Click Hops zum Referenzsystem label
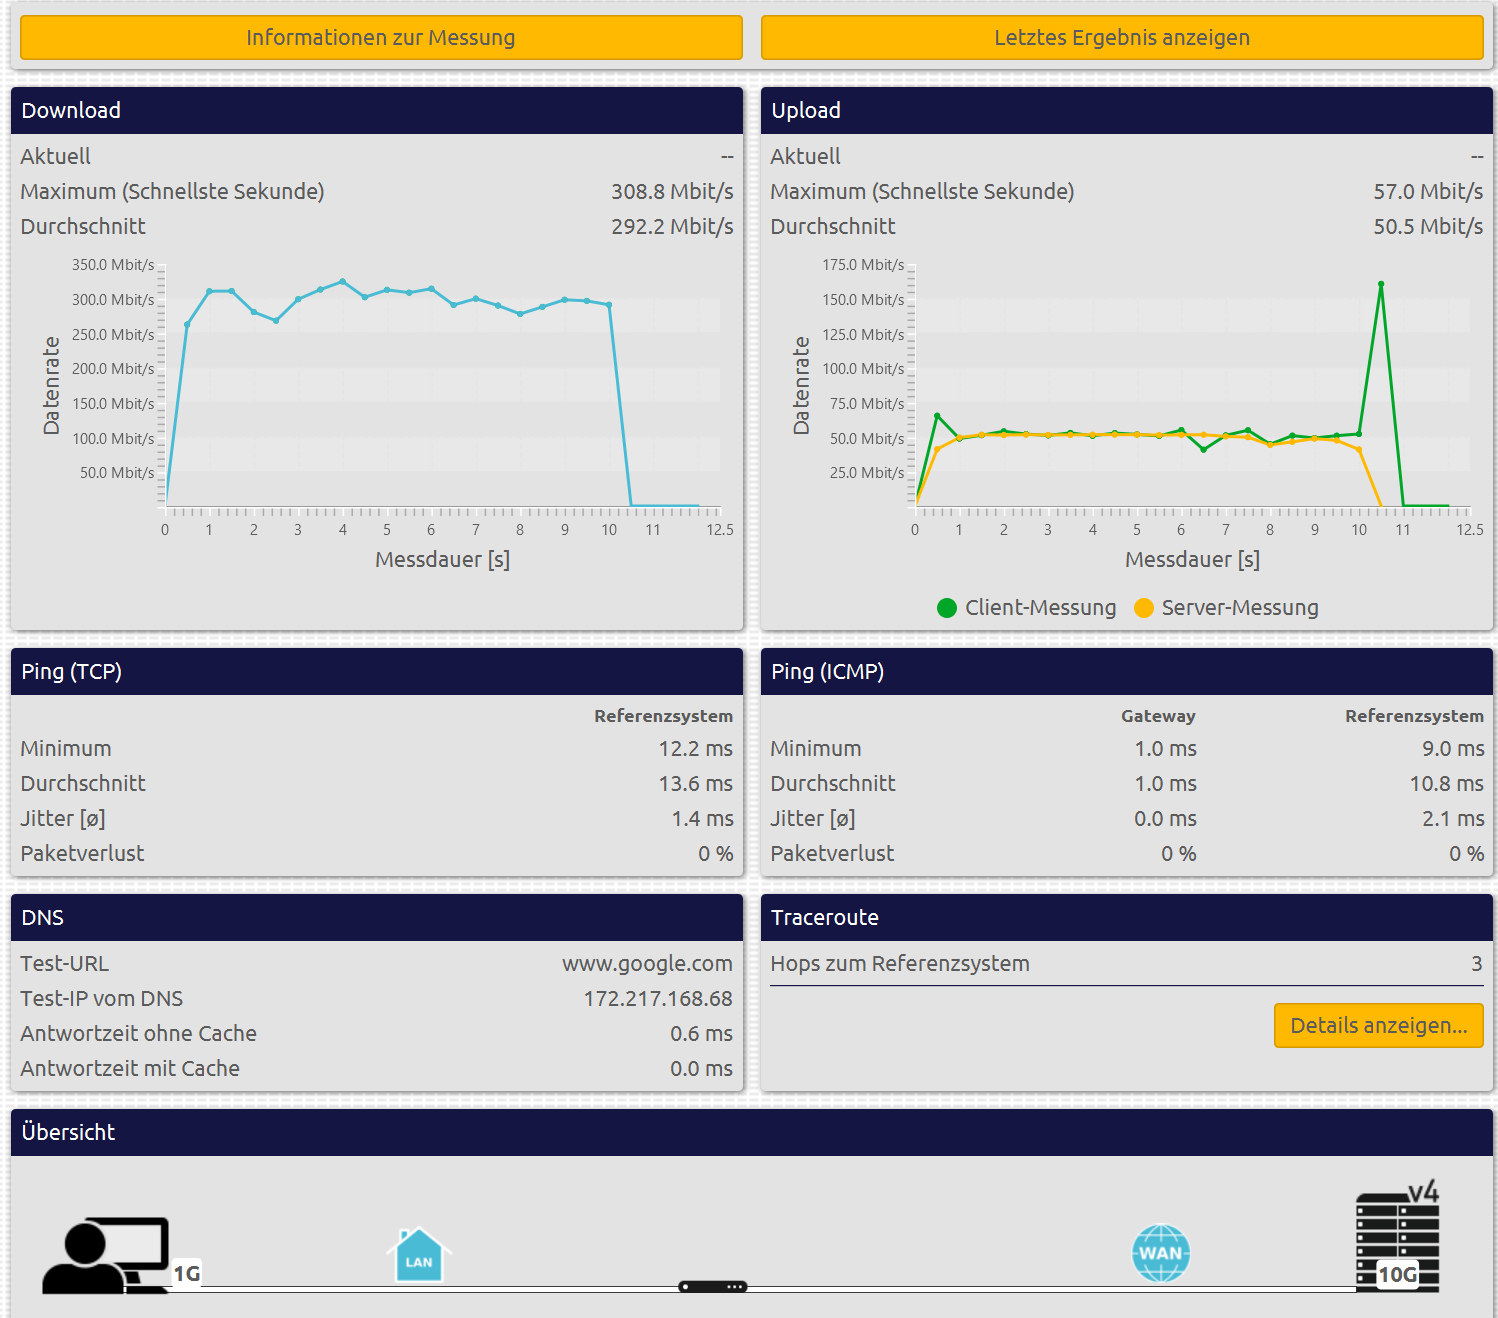Screen dimensions: 1498x1318 tap(900, 964)
